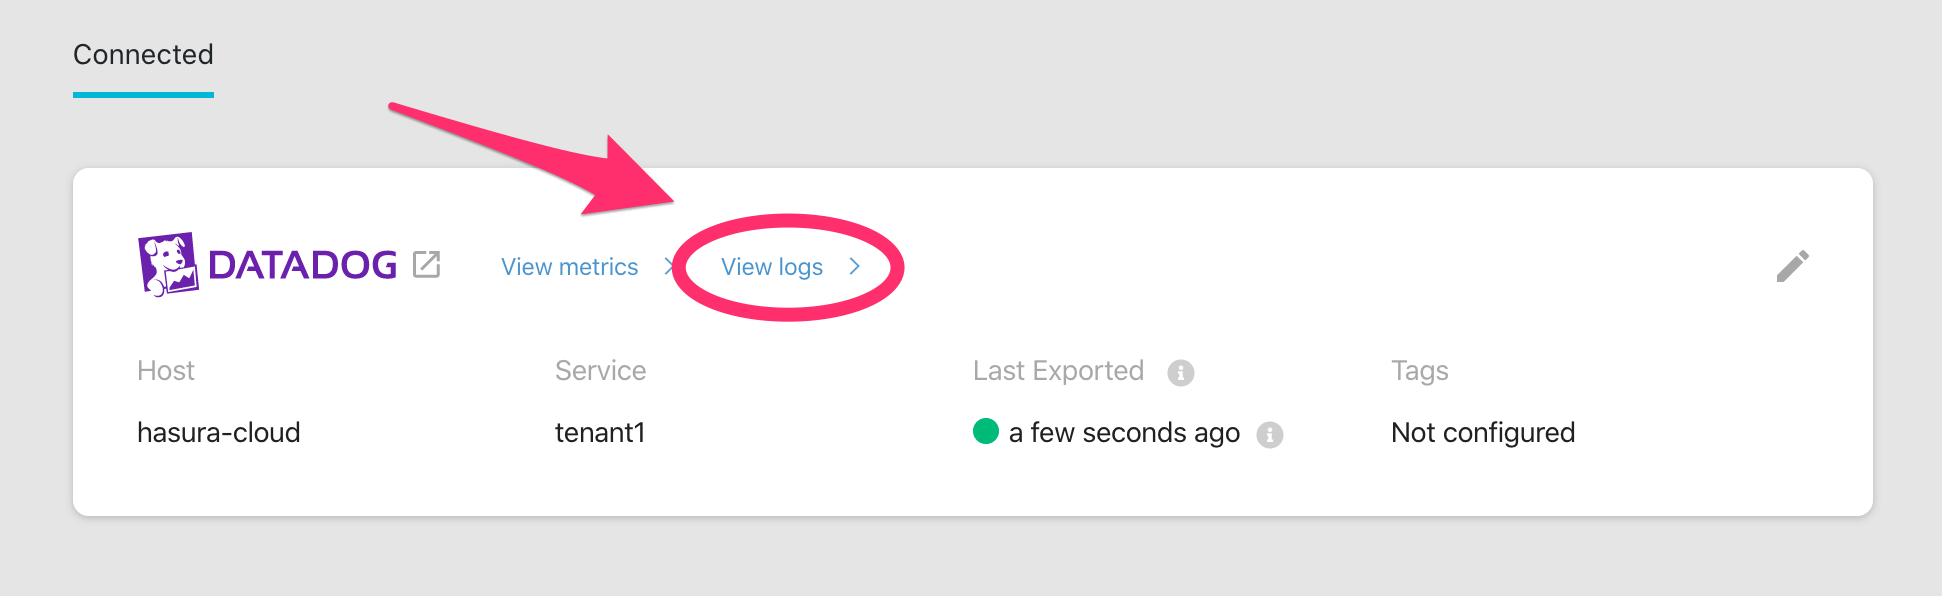Click the Datadog dog mascot image
The width and height of the screenshot is (1942, 596).
(168, 266)
